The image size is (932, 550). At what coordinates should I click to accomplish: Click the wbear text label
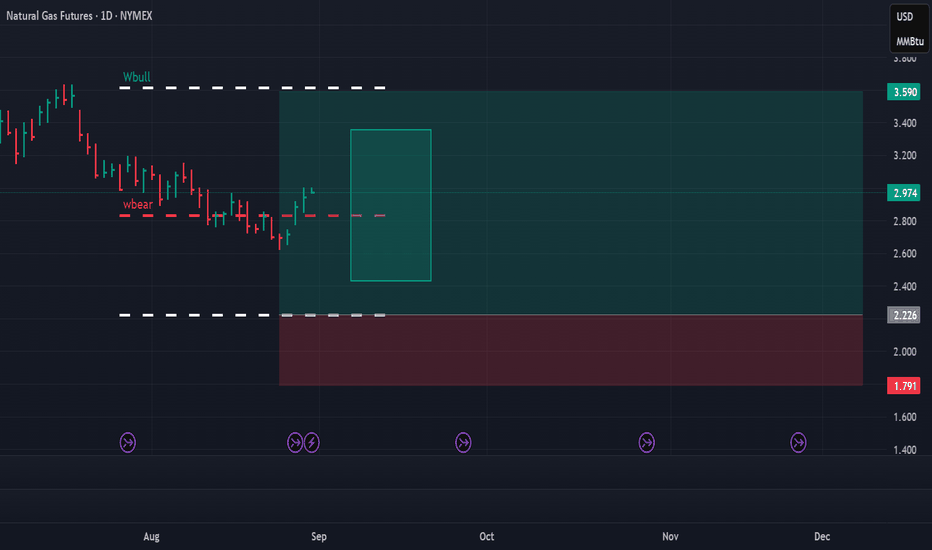pyautogui.click(x=137, y=205)
